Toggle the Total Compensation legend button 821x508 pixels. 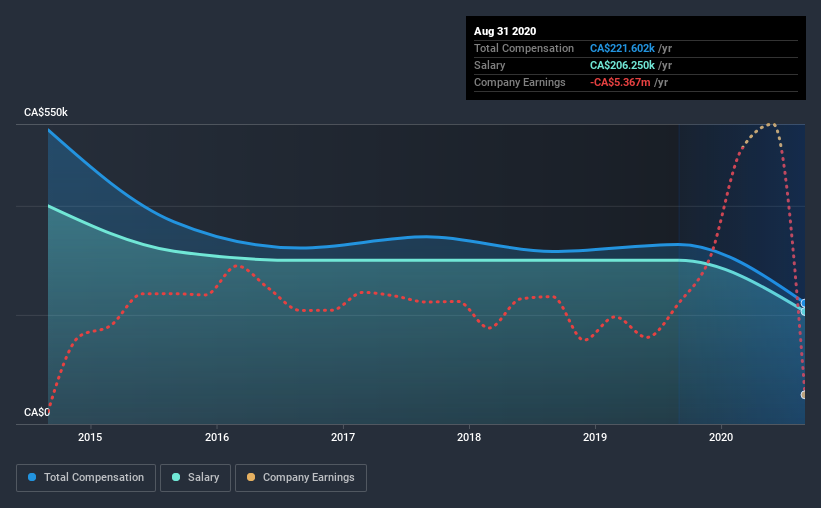tap(86, 478)
